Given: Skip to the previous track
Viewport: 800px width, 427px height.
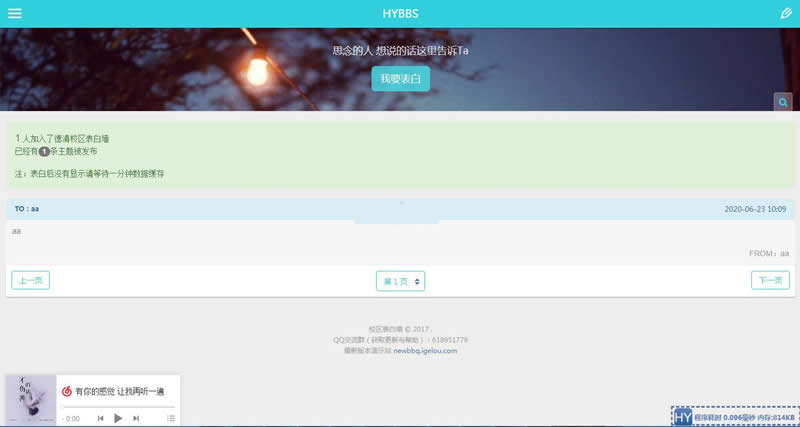Looking at the screenshot, I should pyautogui.click(x=100, y=418).
